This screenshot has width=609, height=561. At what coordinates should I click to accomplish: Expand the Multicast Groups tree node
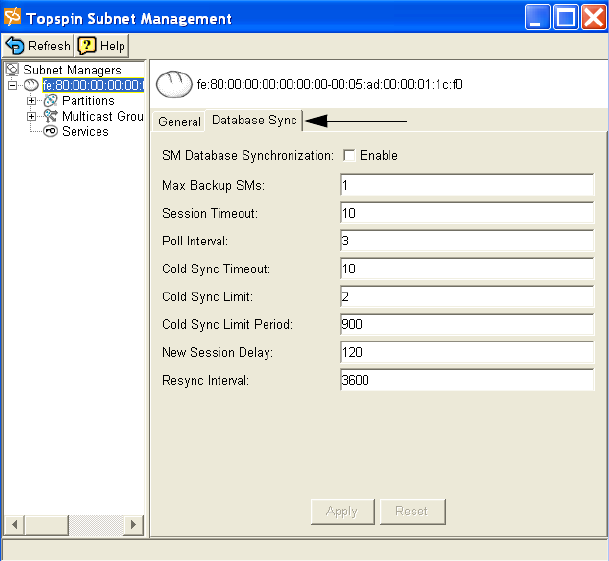click(x=32, y=116)
